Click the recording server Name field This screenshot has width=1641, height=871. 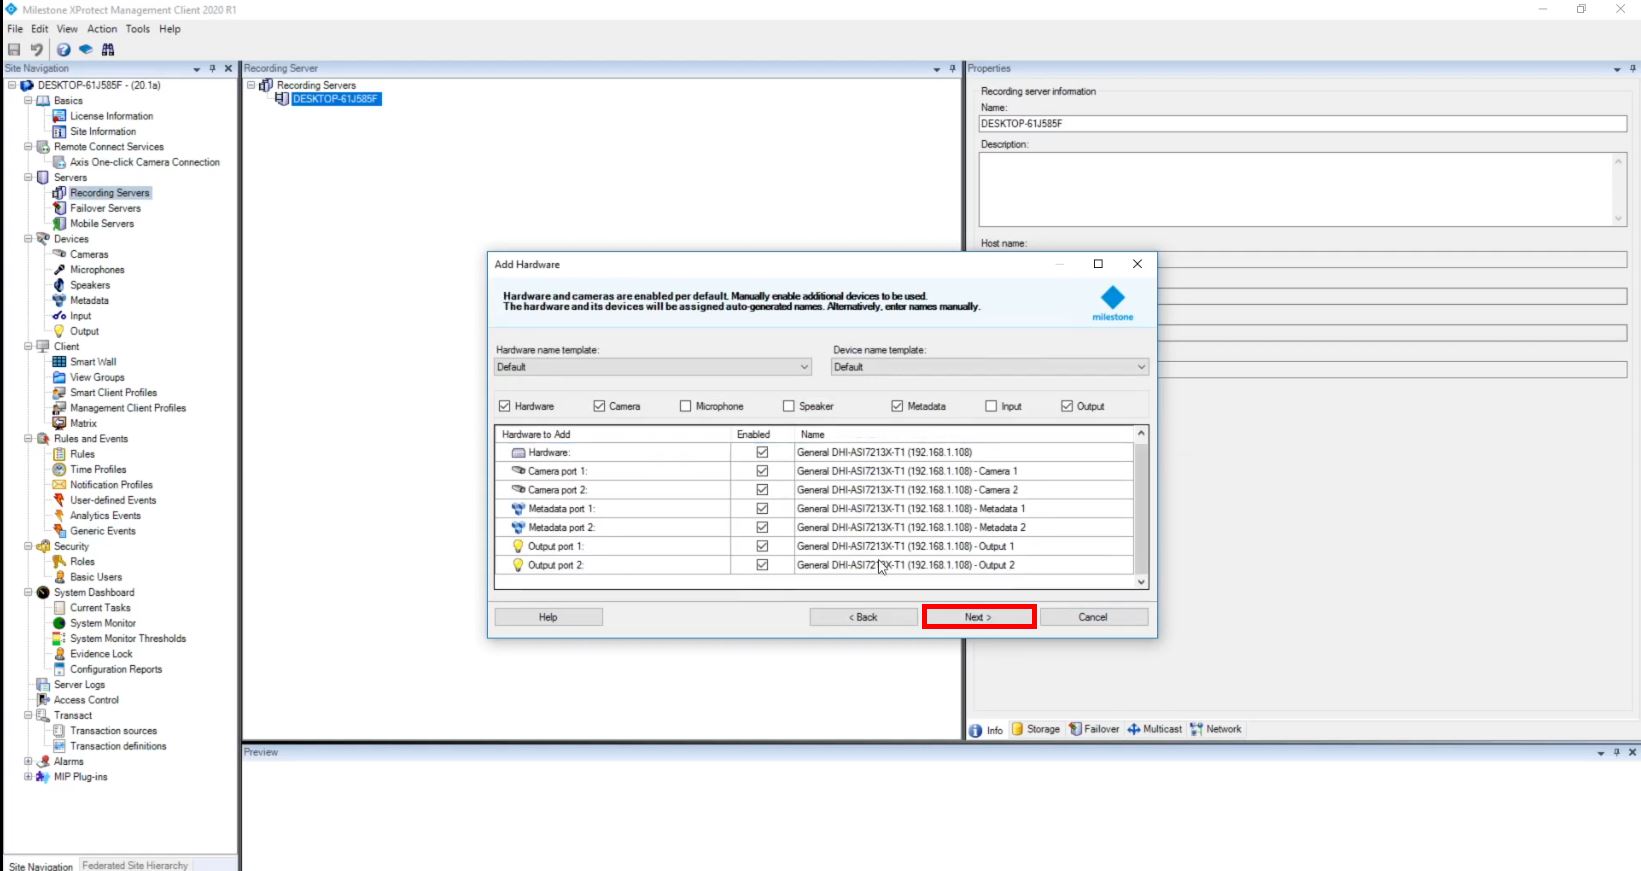pos(1302,124)
